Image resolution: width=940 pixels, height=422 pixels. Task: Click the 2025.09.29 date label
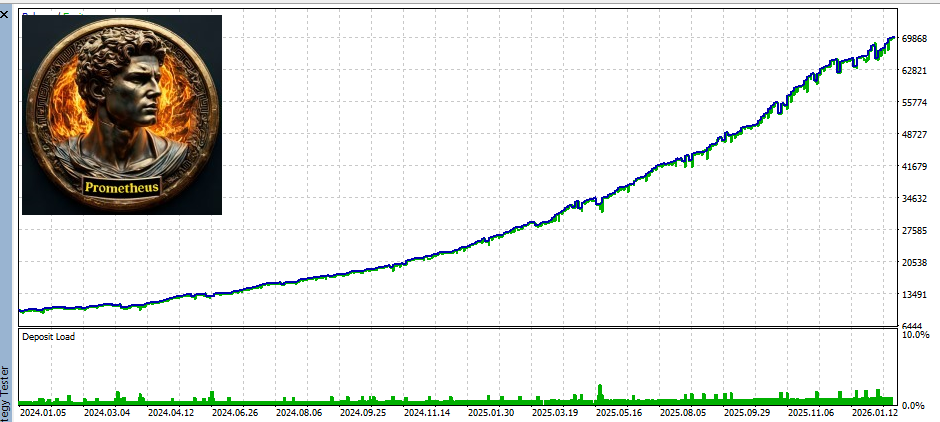tap(747, 412)
